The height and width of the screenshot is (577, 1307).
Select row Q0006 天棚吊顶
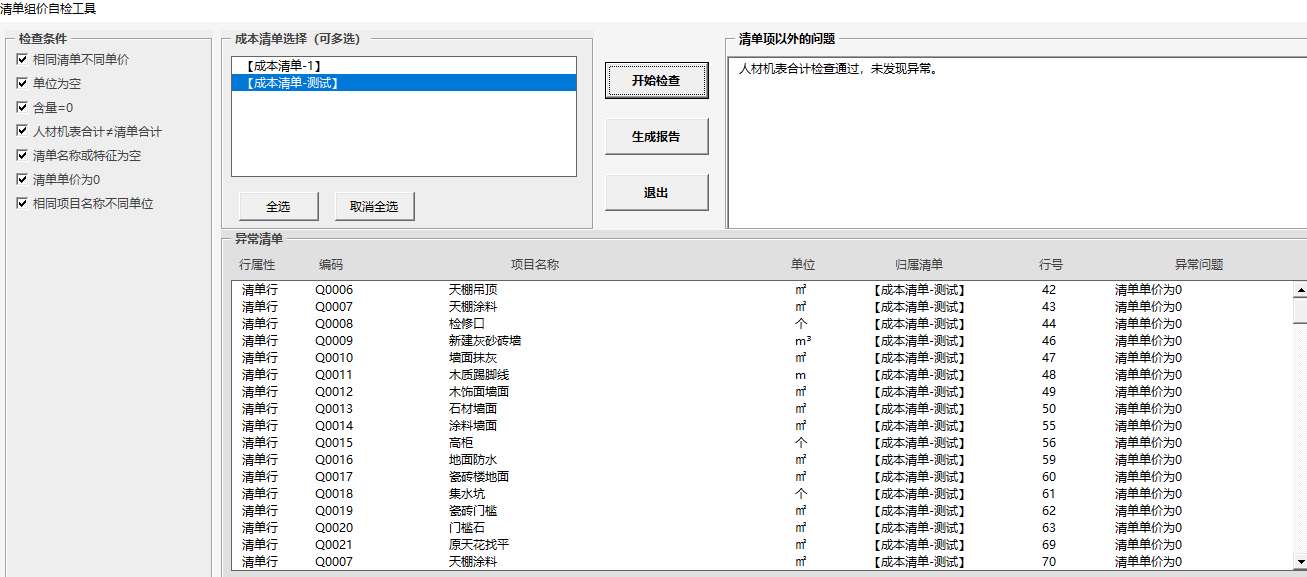pyautogui.click(x=761, y=290)
